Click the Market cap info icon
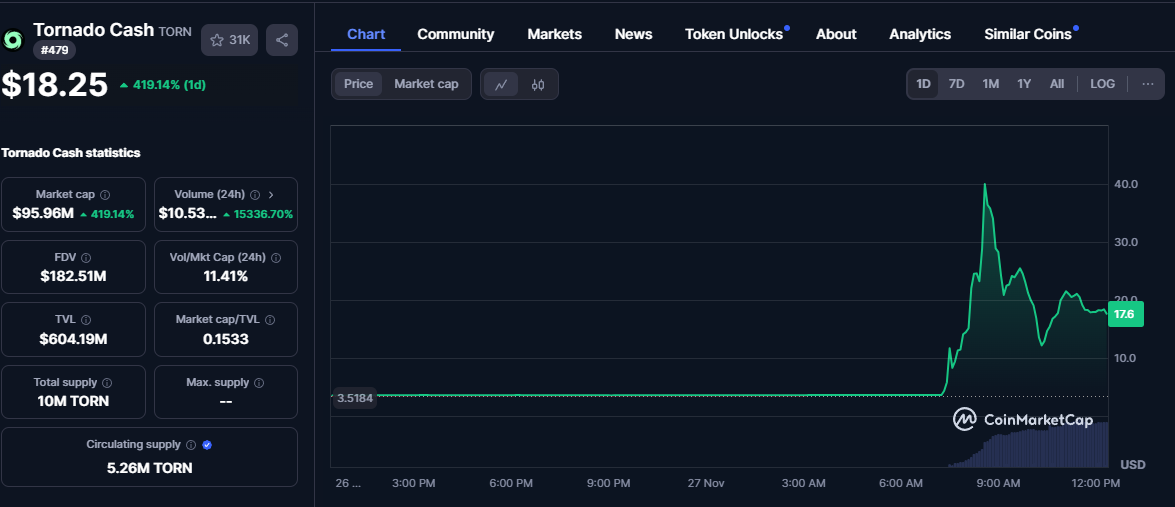 pyautogui.click(x=105, y=195)
